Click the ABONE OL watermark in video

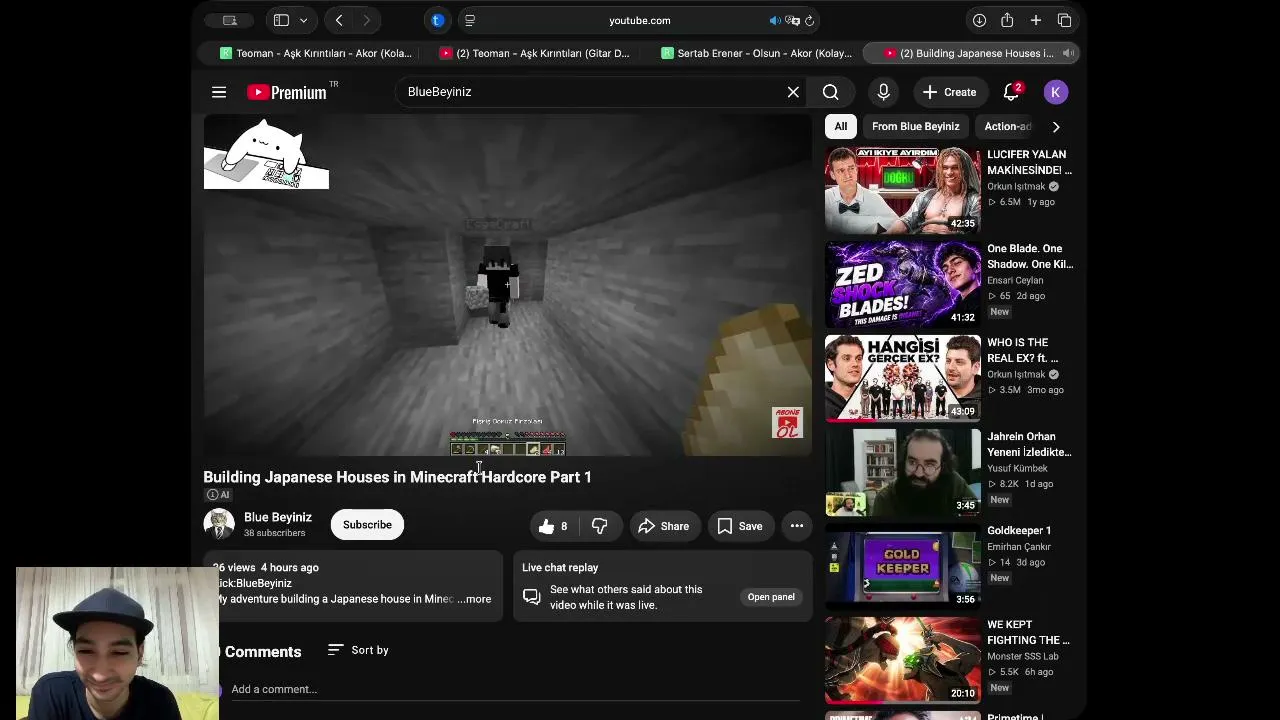[x=787, y=423]
